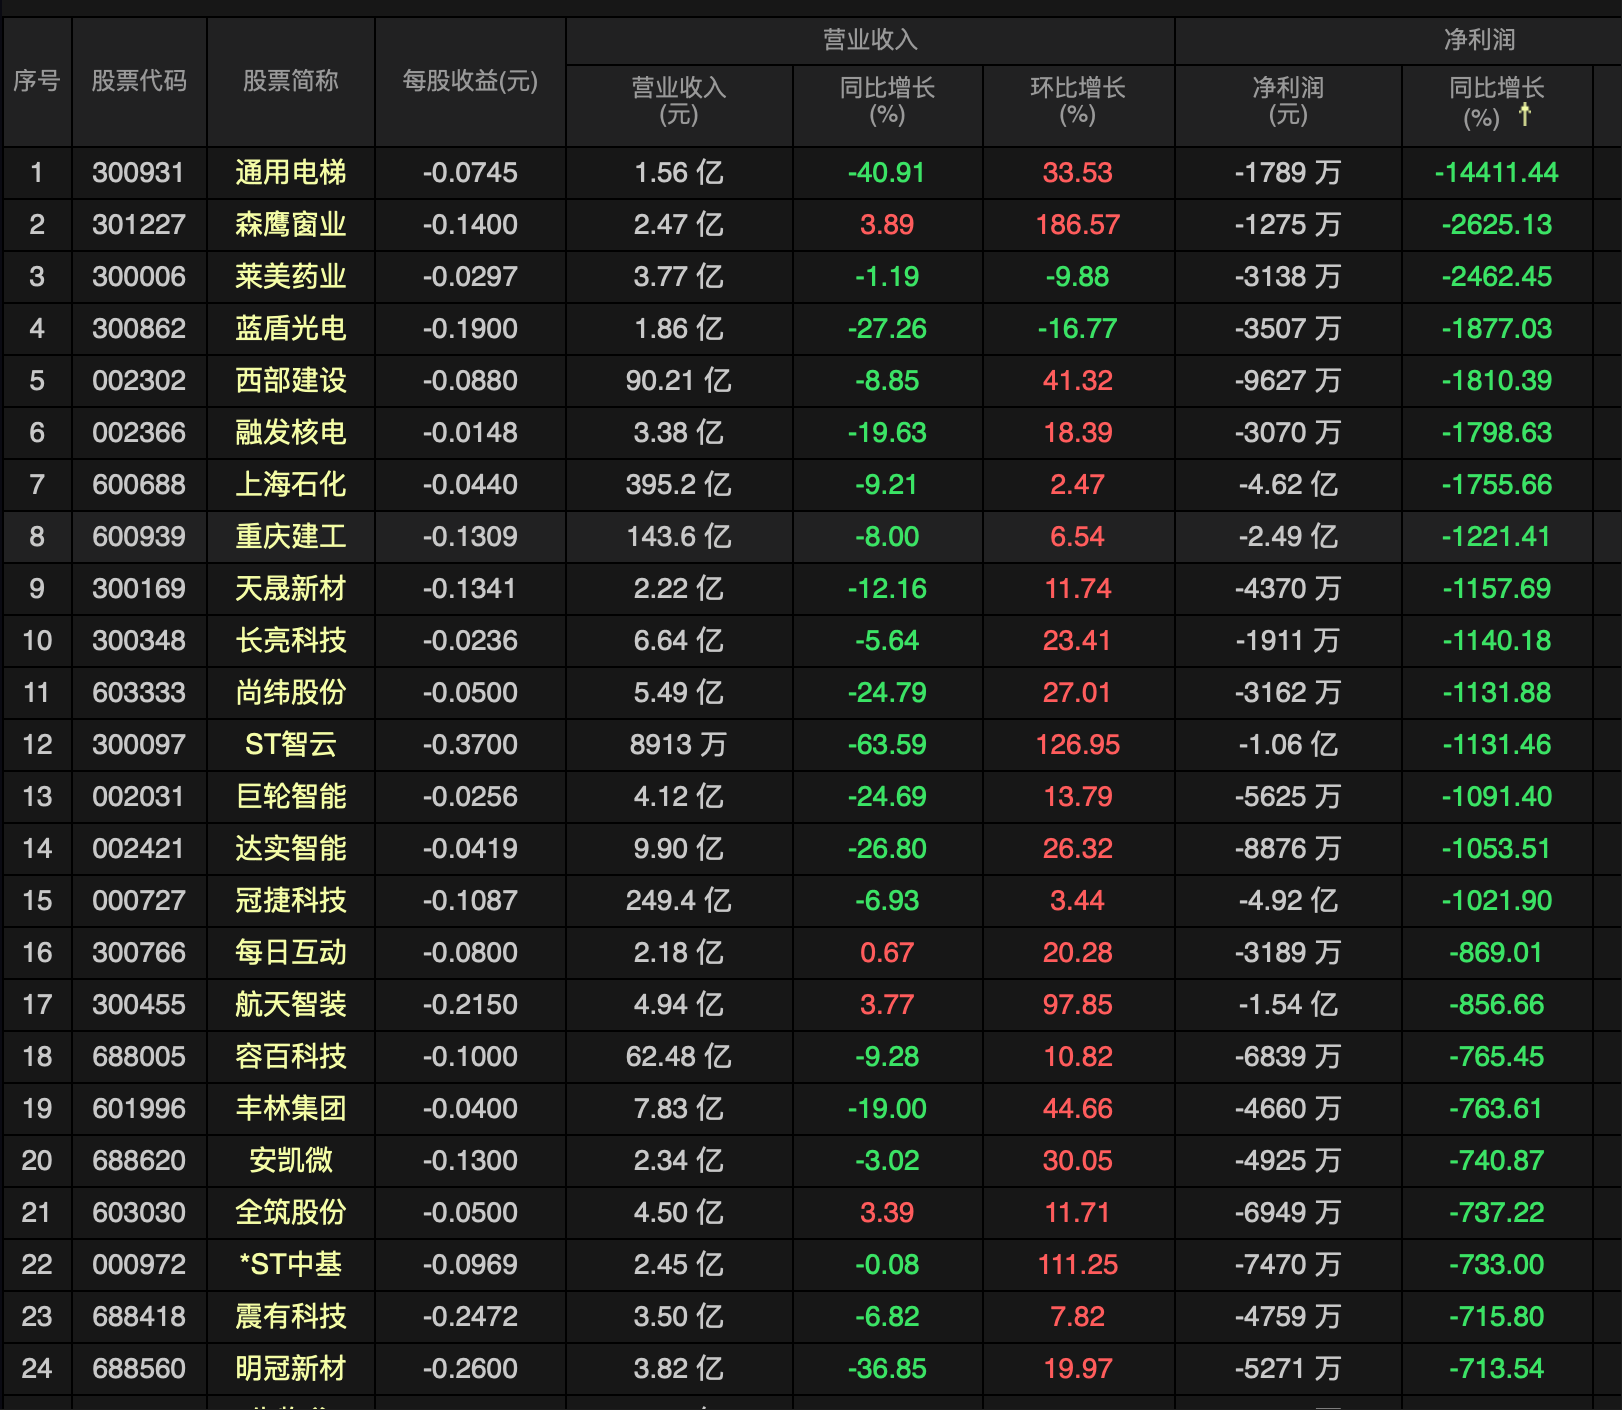1622x1410 pixels.
Task: Select stock code 300931
Action: pyautogui.click(x=139, y=173)
